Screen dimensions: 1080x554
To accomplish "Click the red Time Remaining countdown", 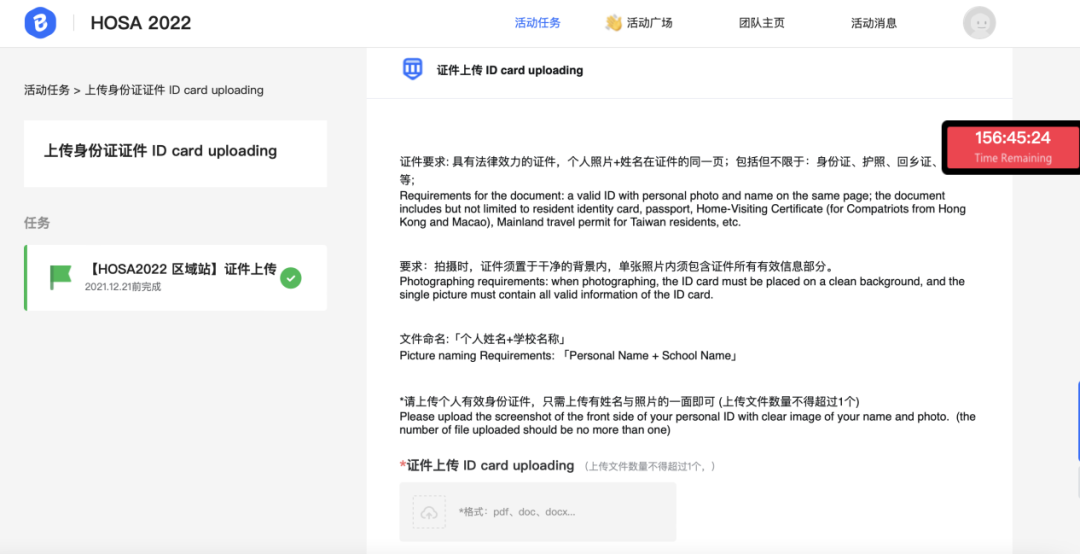I will tap(1012, 147).
